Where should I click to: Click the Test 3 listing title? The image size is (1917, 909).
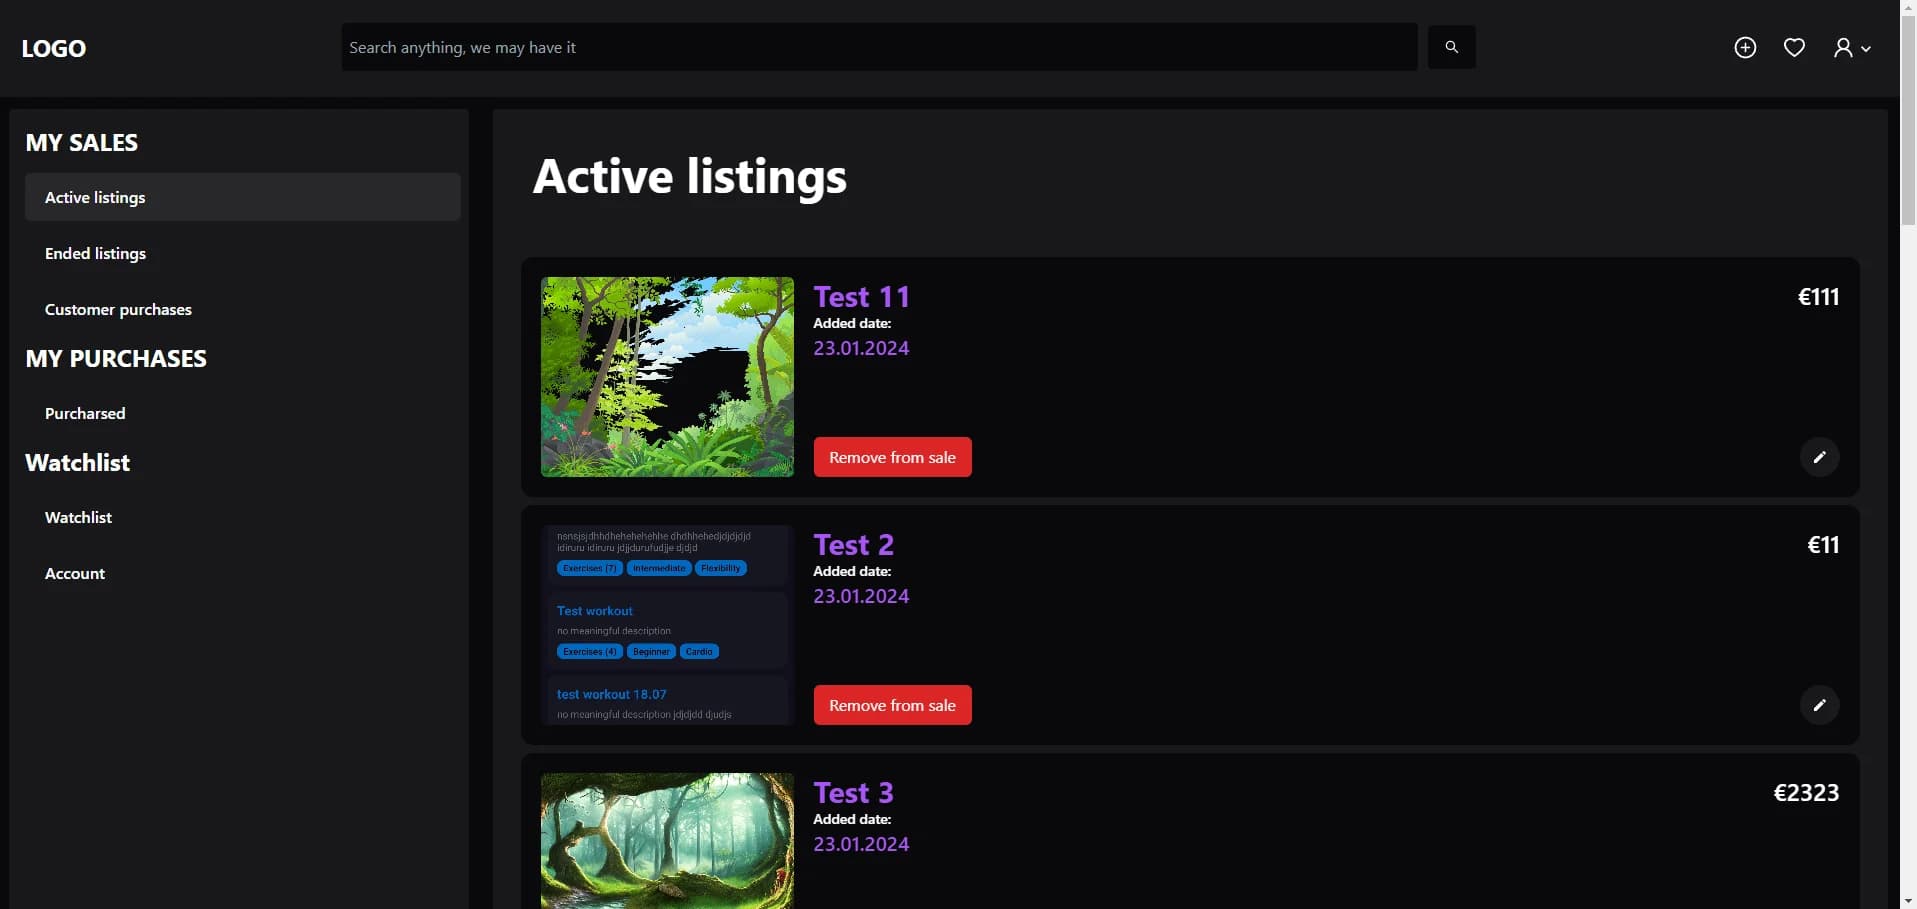[853, 793]
